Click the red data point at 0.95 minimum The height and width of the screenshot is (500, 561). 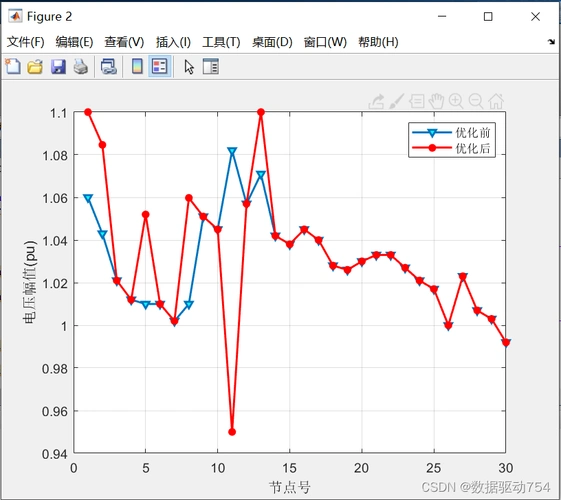[x=232, y=432]
